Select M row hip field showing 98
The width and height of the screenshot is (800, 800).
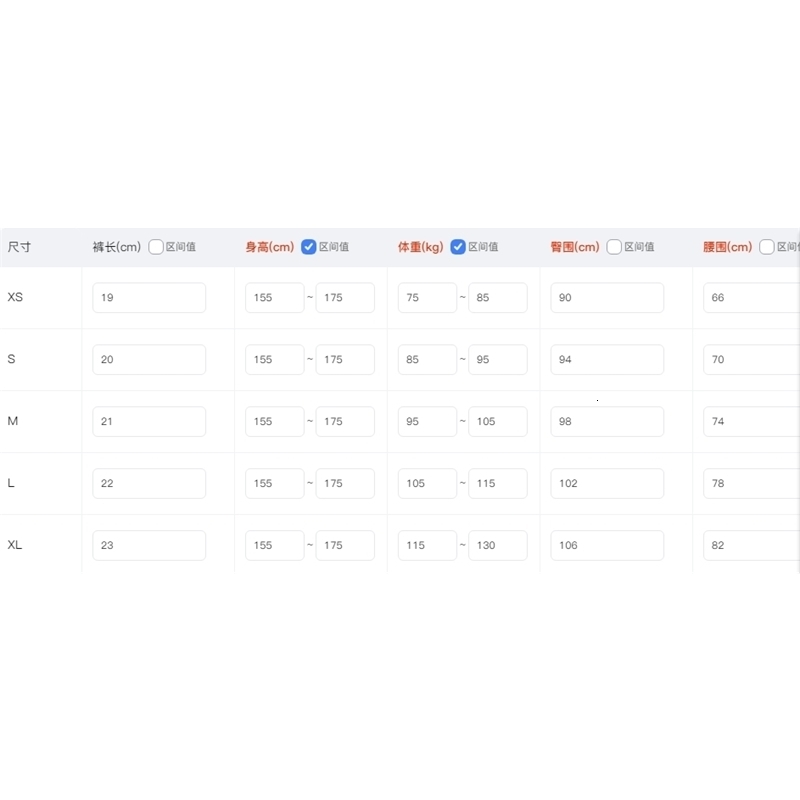tap(607, 422)
